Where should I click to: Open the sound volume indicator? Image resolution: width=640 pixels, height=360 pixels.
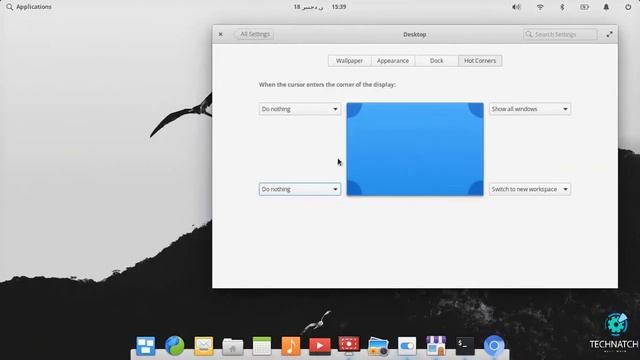[x=516, y=7]
